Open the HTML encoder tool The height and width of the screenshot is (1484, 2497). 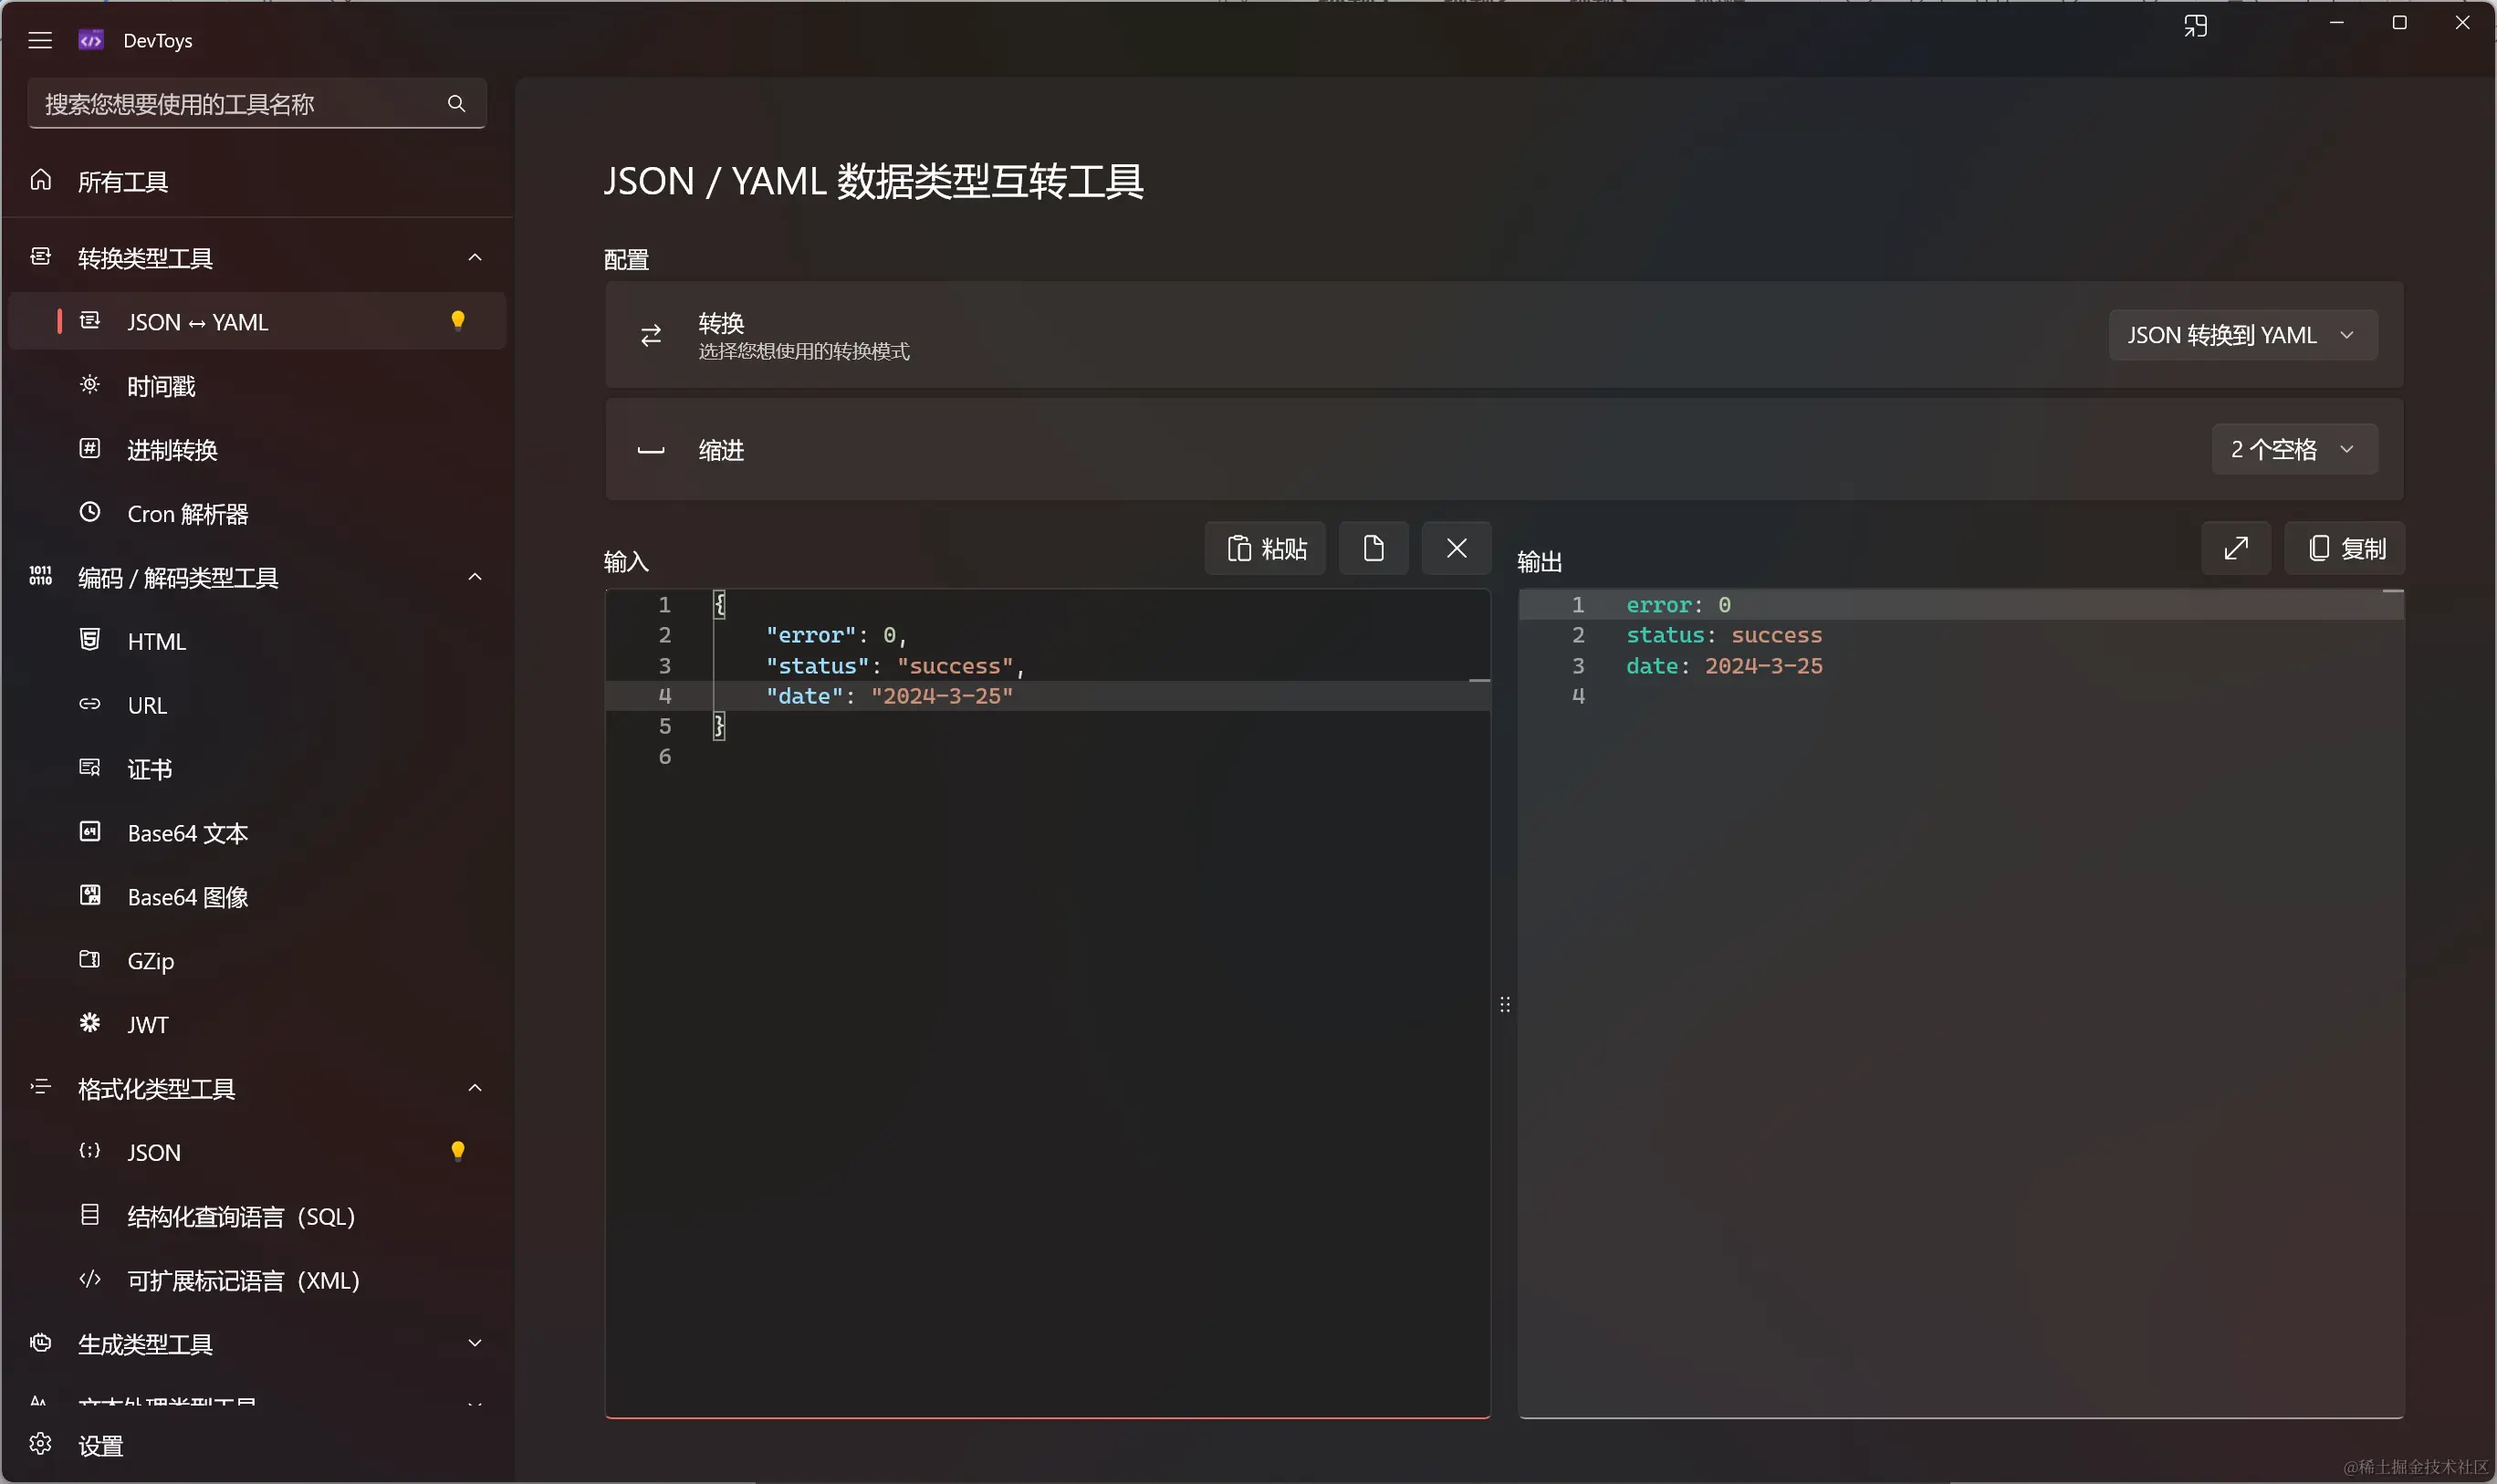point(257,641)
